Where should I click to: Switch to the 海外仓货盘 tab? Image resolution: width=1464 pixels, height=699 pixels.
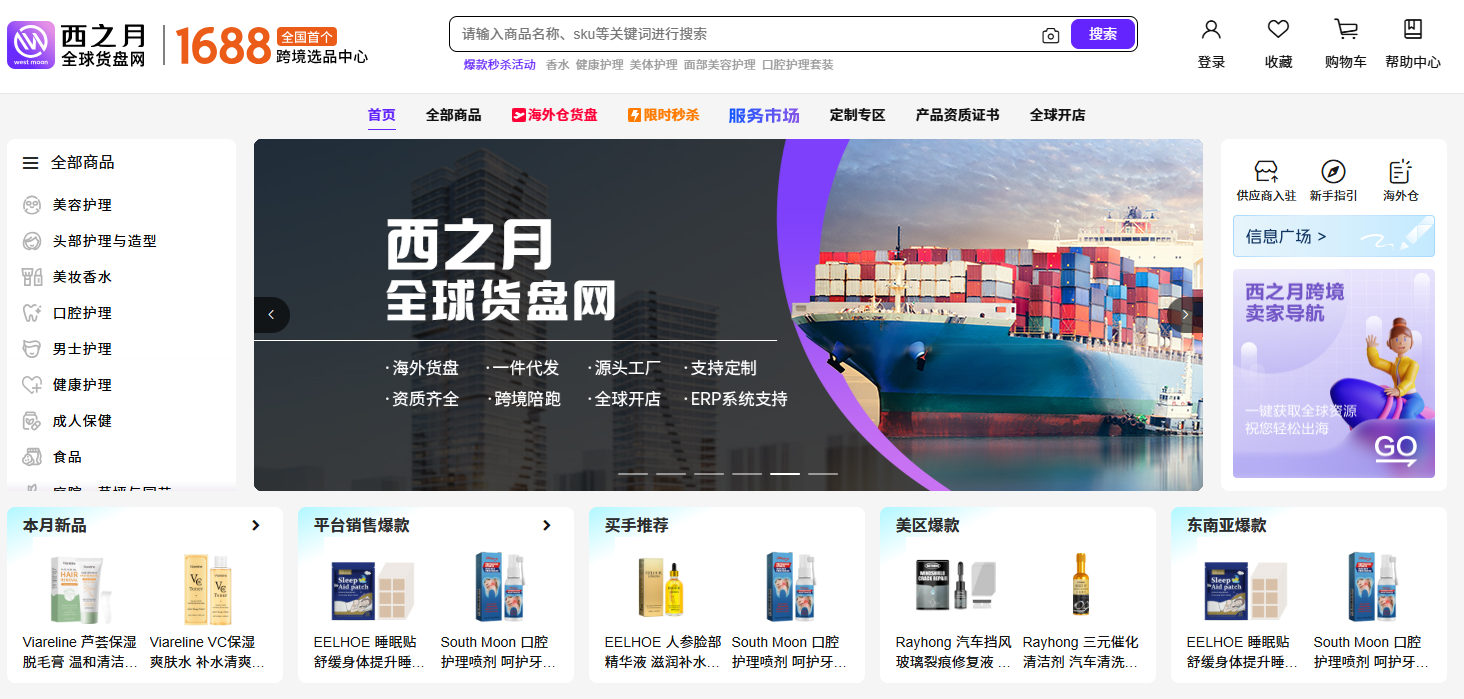[x=555, y=115]
